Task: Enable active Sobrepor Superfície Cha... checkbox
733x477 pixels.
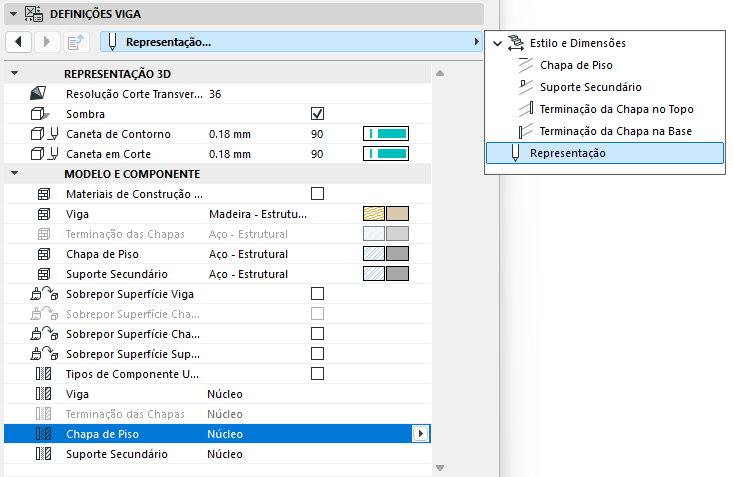Action: (317, 334)
